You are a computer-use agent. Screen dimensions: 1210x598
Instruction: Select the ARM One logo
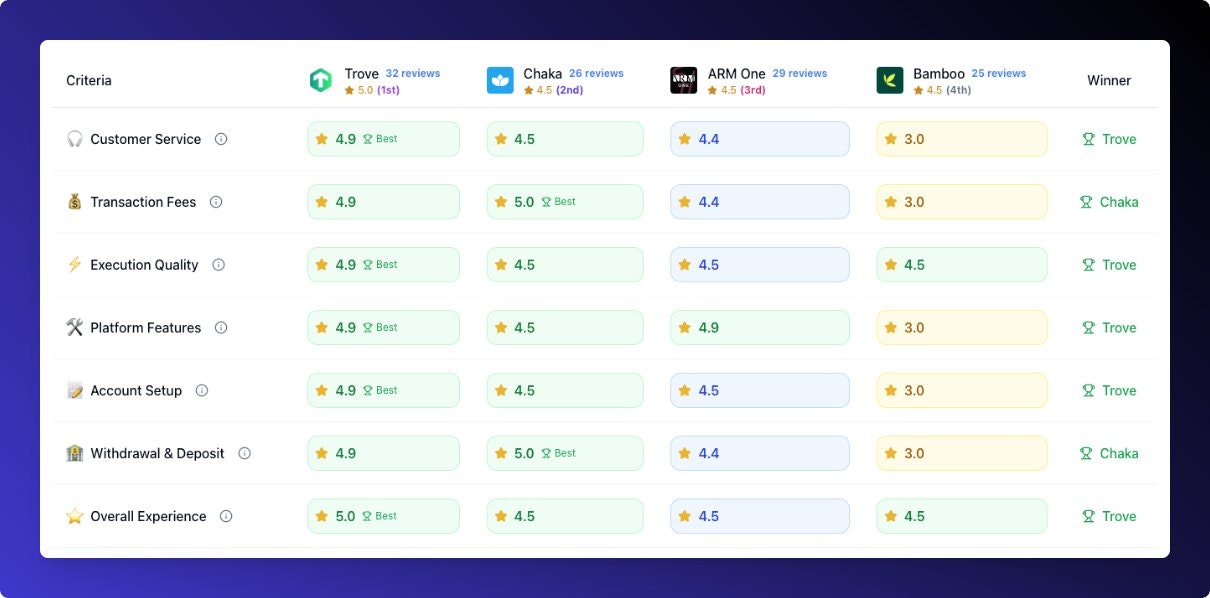pyautogui.click(x=683, y=79)
